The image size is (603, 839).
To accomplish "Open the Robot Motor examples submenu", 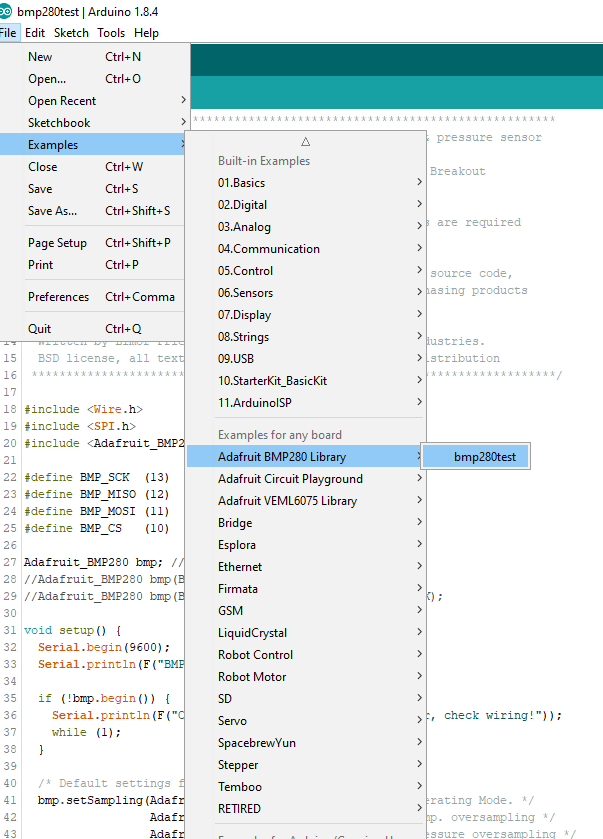I will coord(306,676).
